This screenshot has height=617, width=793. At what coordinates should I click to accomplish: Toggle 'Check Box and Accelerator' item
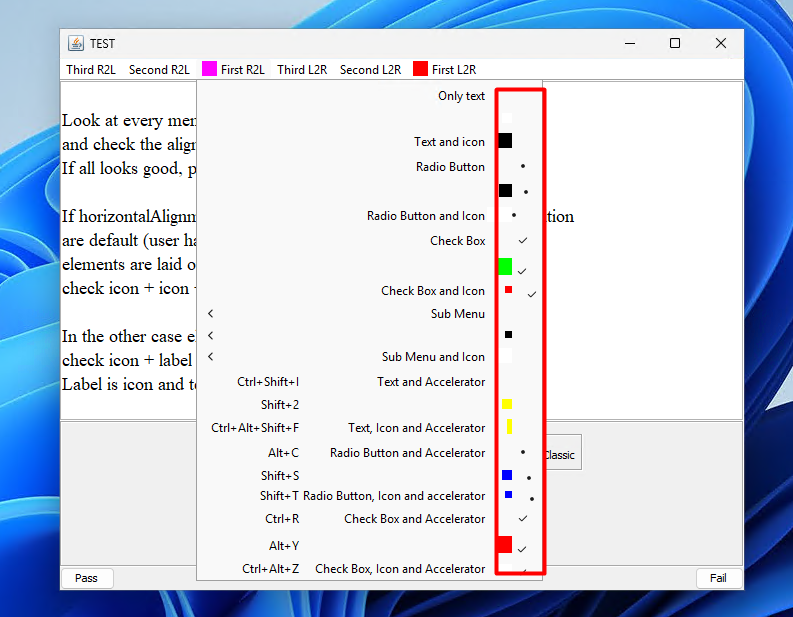point(414,519)
